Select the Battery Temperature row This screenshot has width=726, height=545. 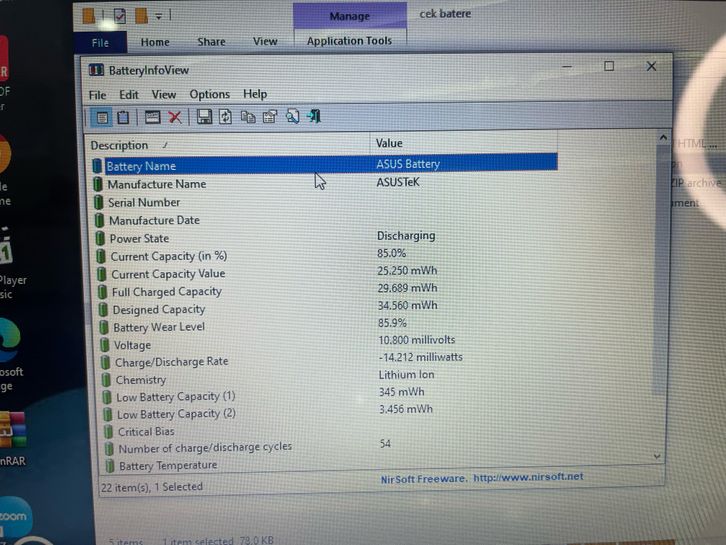point(332,465)
